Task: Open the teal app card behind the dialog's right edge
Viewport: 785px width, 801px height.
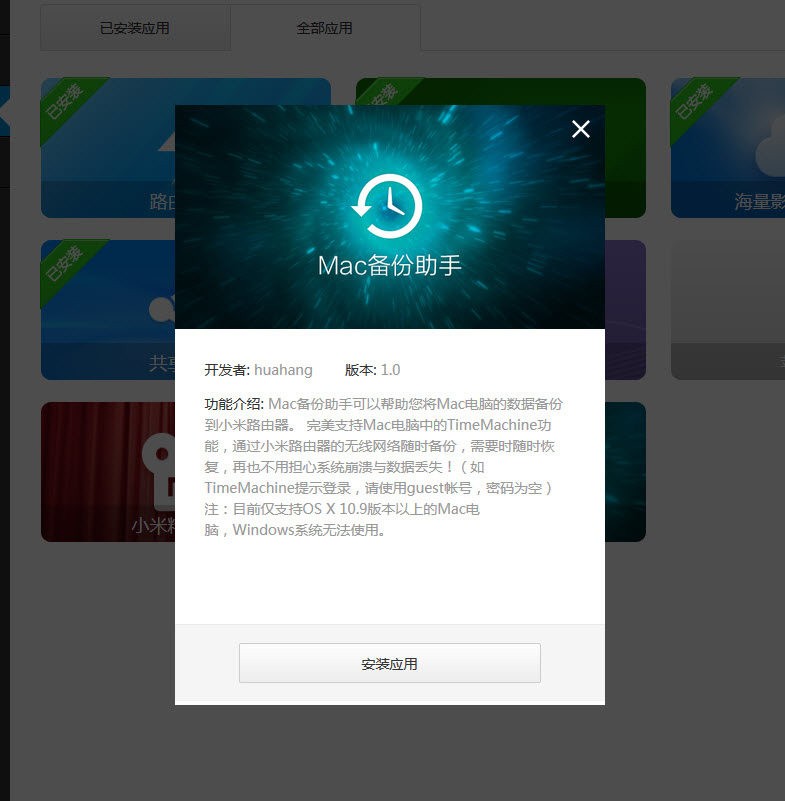Action: coord(626,472)
